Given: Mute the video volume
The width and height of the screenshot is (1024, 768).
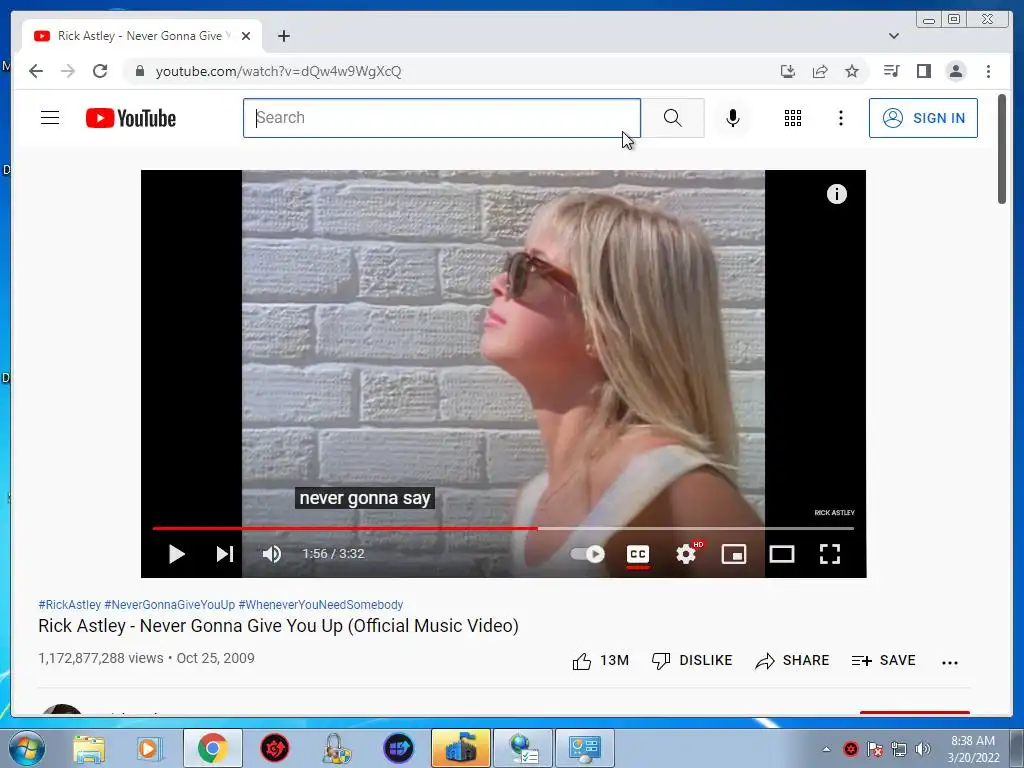Looking at the screenshot, I should (272, 554).
